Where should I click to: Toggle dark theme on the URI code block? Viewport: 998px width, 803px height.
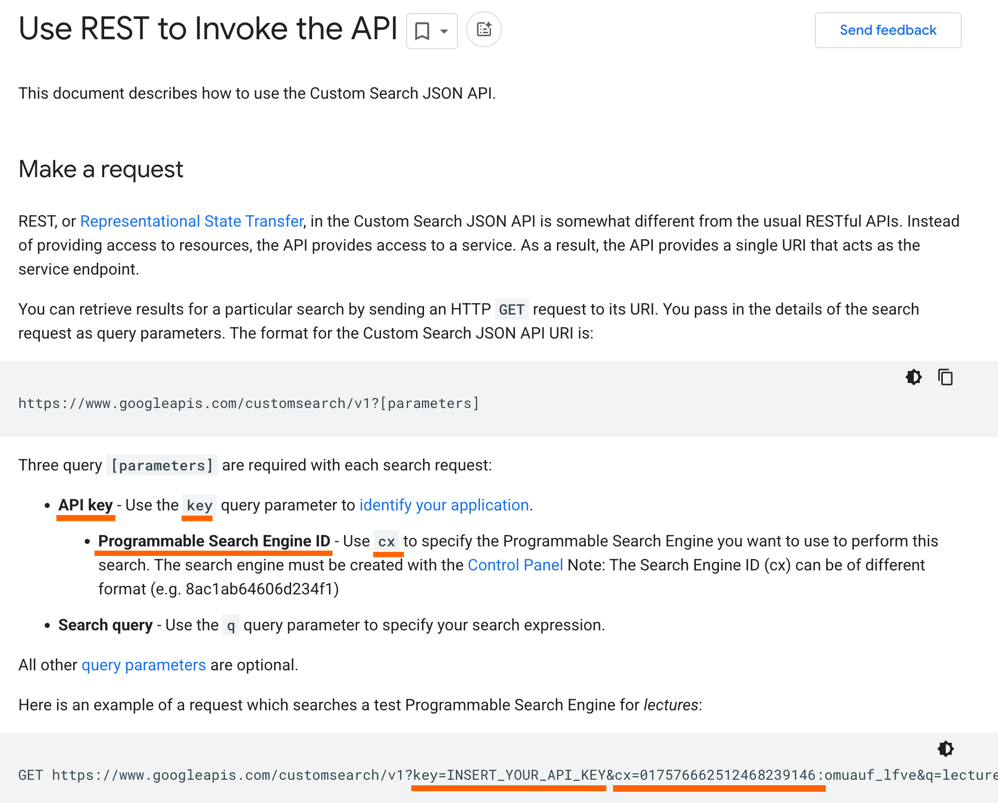tap(913, 377)
